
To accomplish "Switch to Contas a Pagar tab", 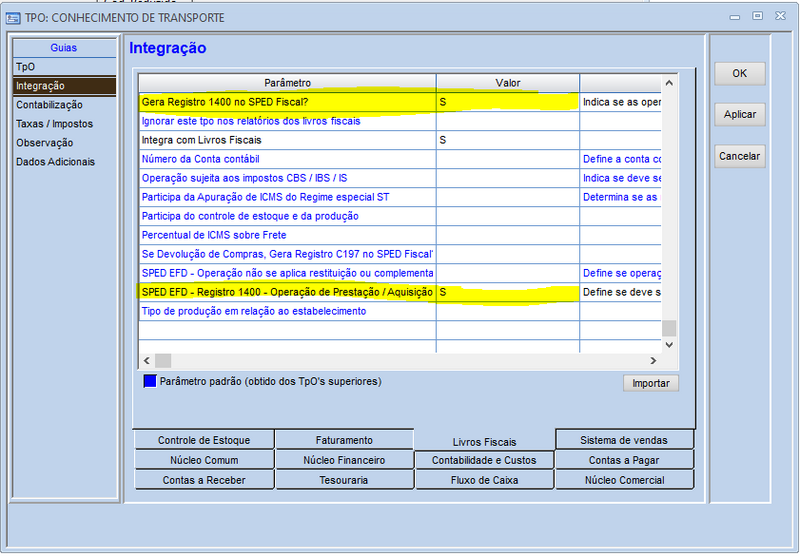I will 624,460.
